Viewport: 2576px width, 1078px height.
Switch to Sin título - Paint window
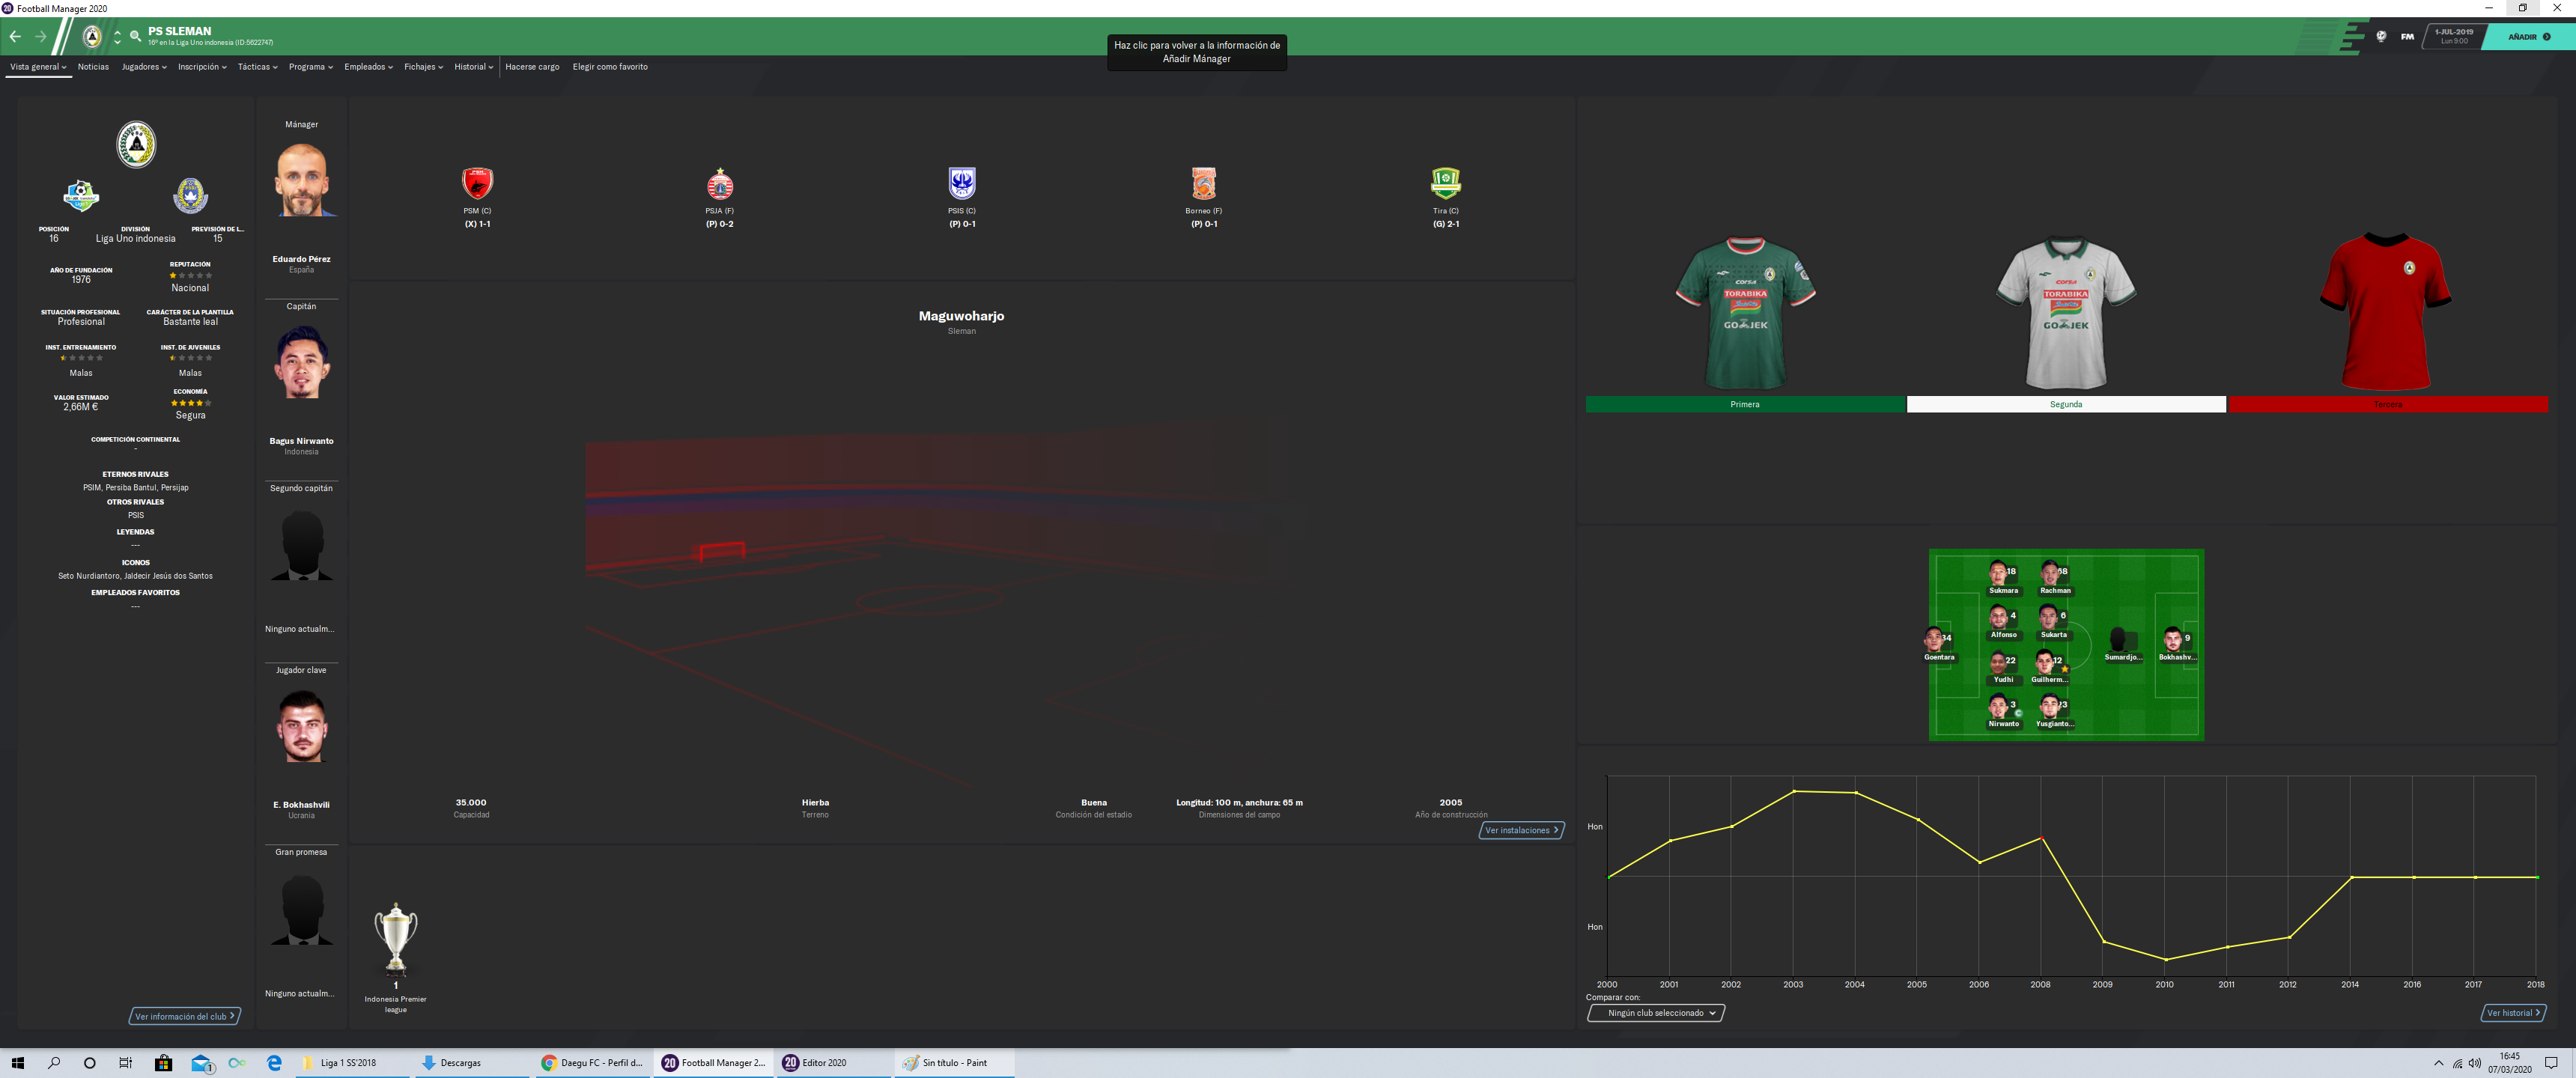(954, 1063)
